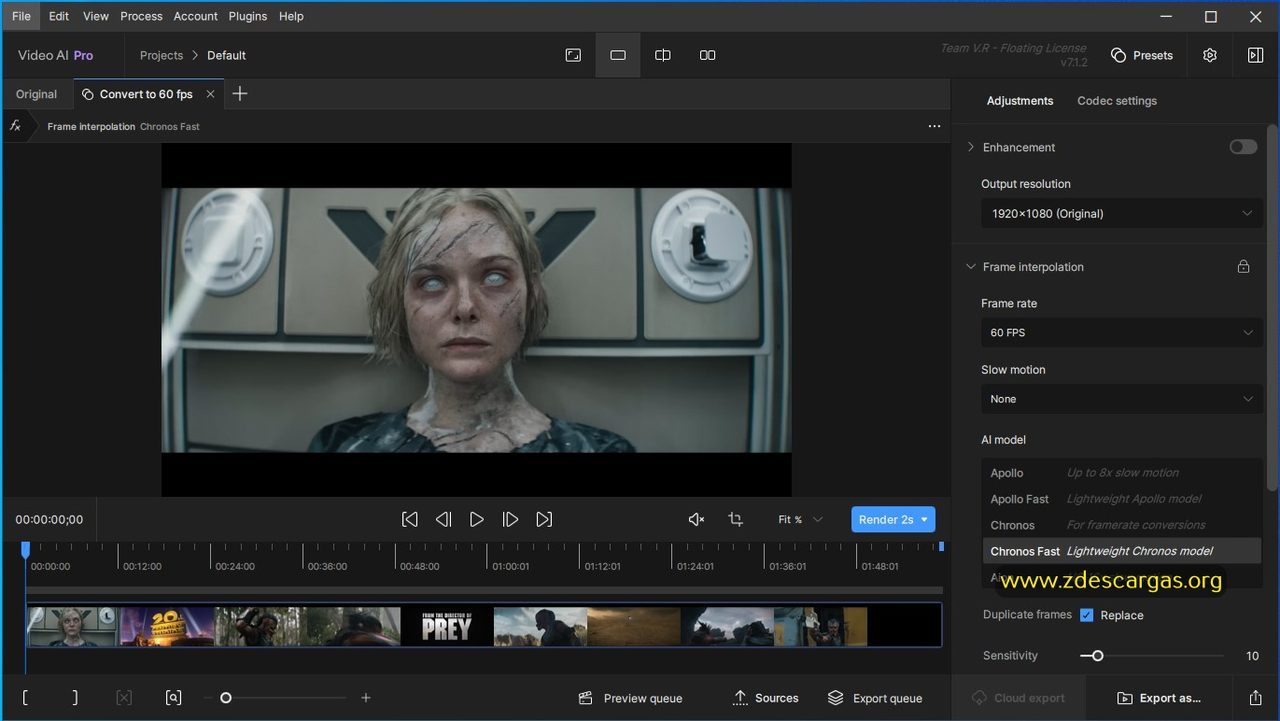Screen dimensions: 1280x721
Task: Click the 20th Century logo timeline thumbnail
Action: pos(166,626)
